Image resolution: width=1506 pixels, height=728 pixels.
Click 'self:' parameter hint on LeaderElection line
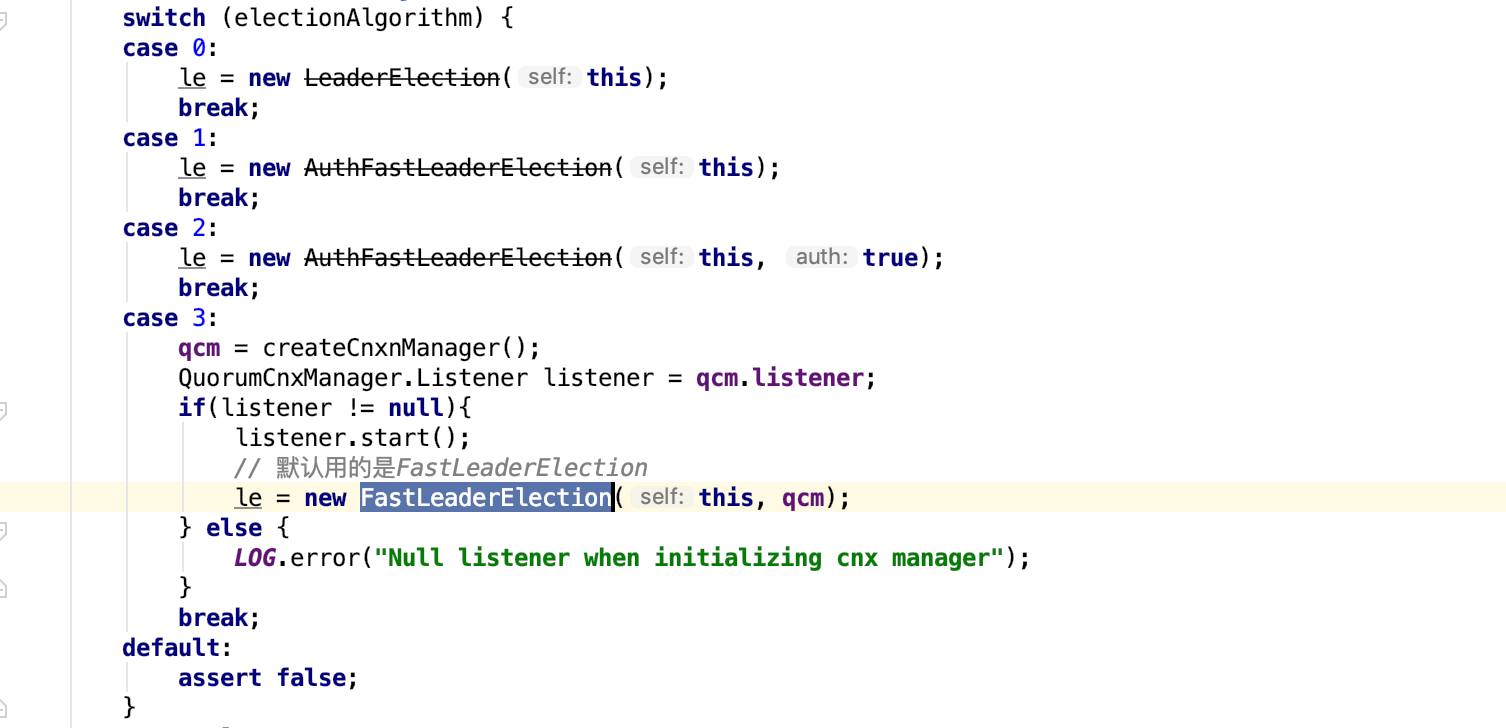(549, 77)
